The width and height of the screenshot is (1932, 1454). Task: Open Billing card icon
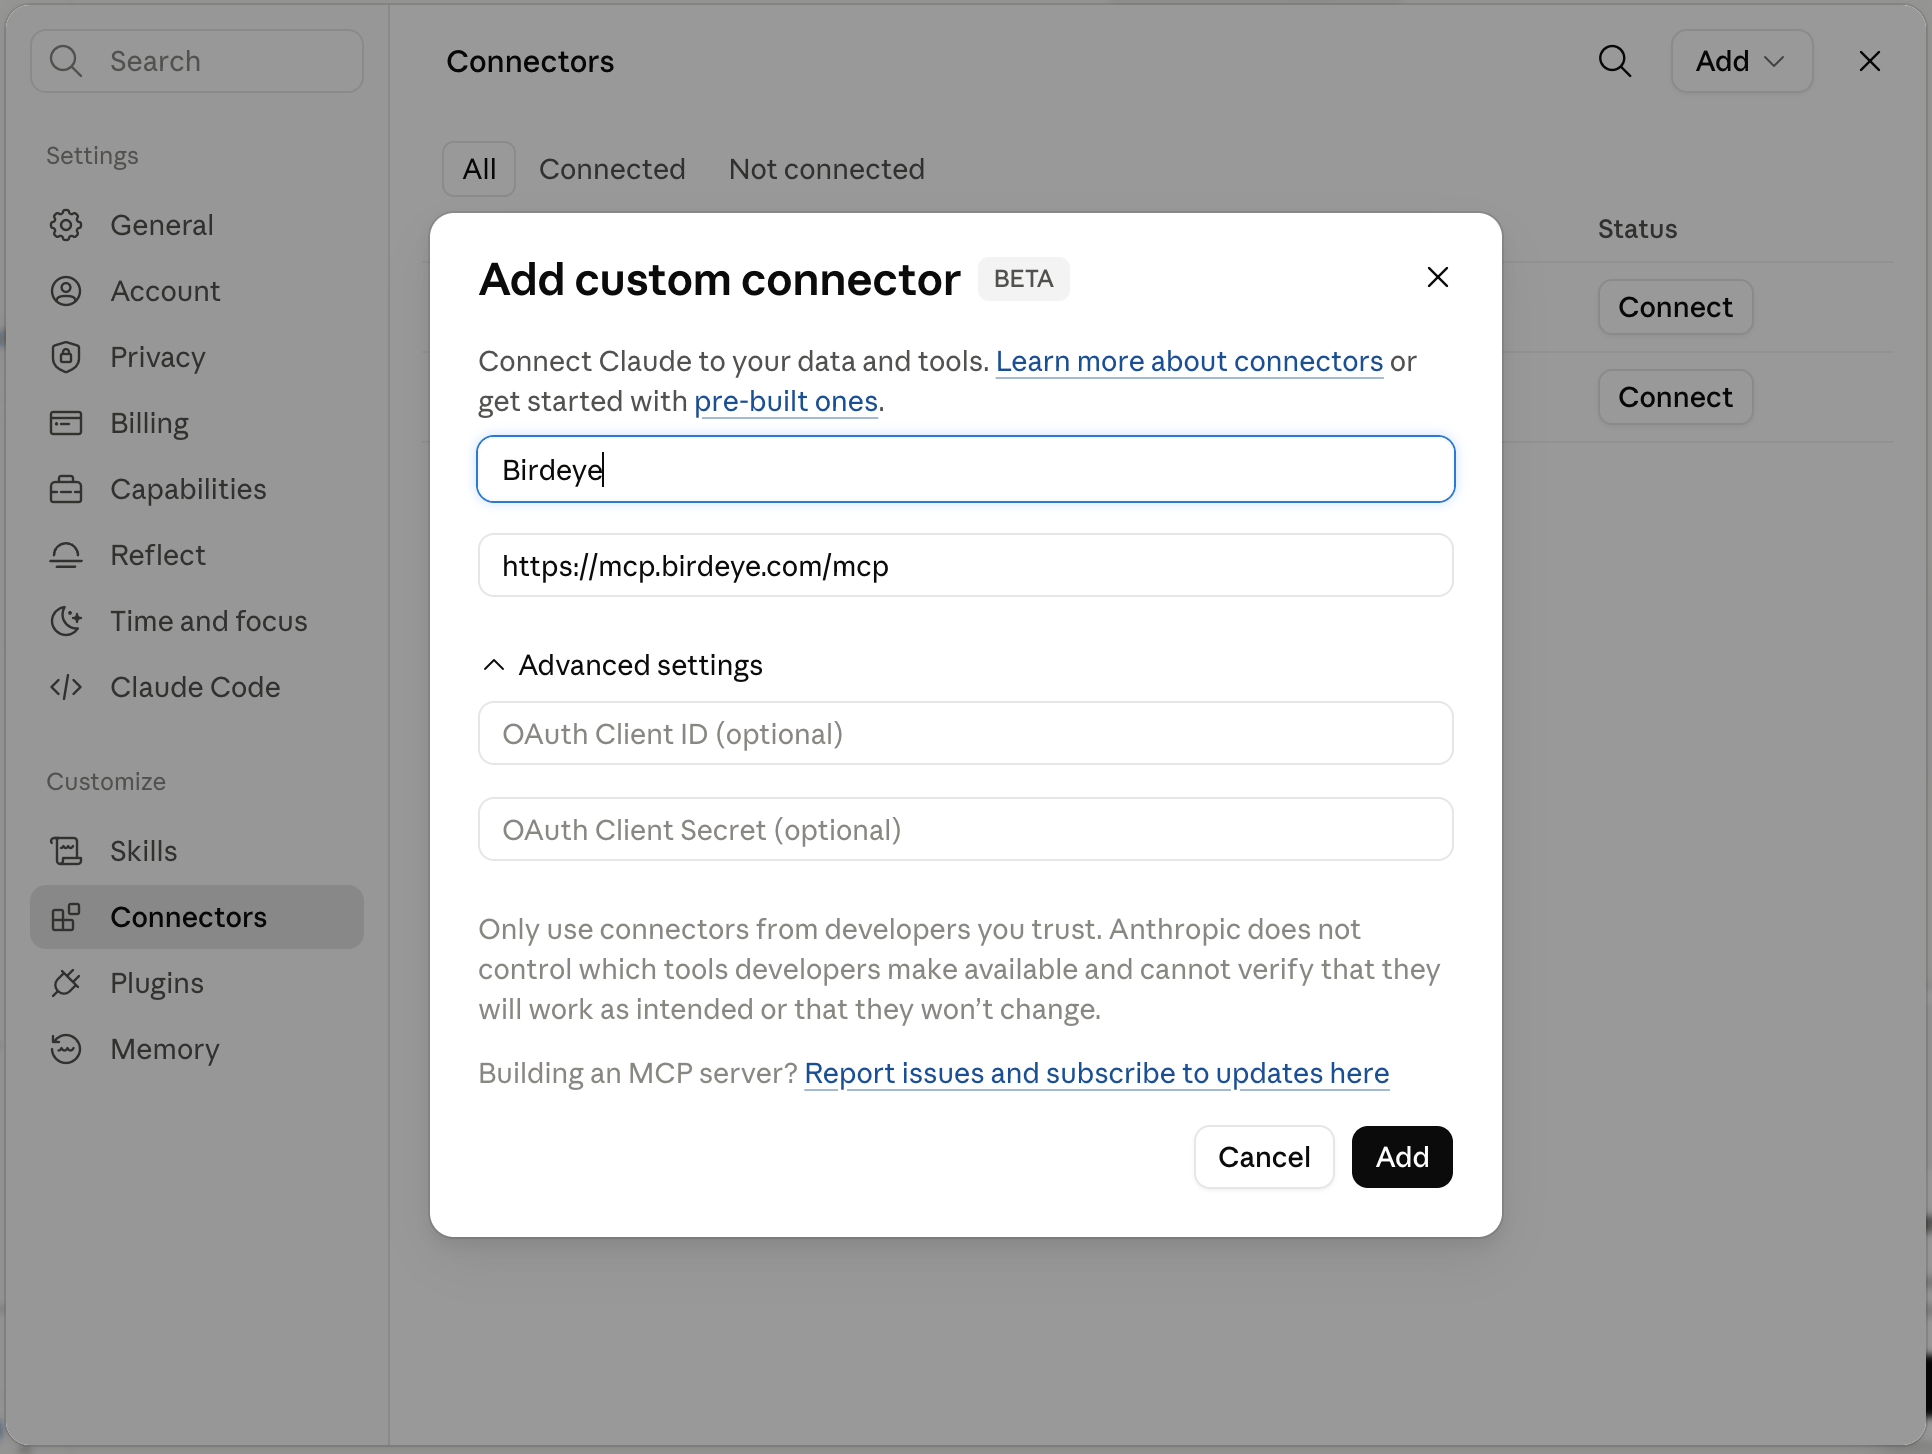point(66,423)
